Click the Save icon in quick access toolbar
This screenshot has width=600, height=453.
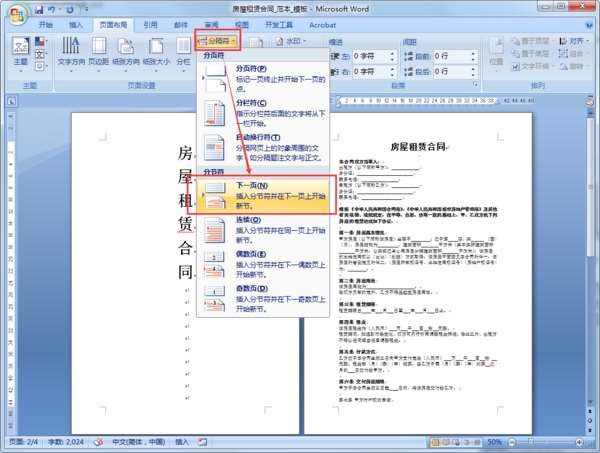click(39, 10)
